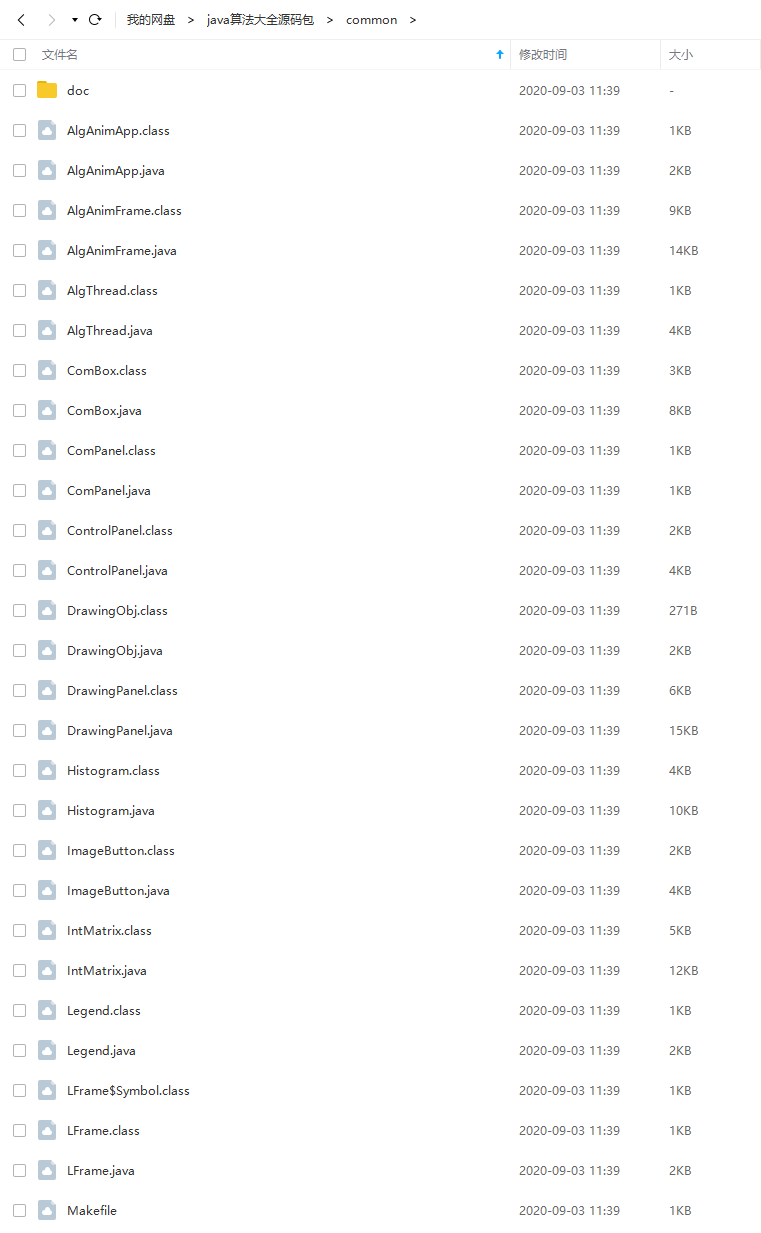Go back using the left arrow
Screen dimensions: 761x1233
point(21,20)
